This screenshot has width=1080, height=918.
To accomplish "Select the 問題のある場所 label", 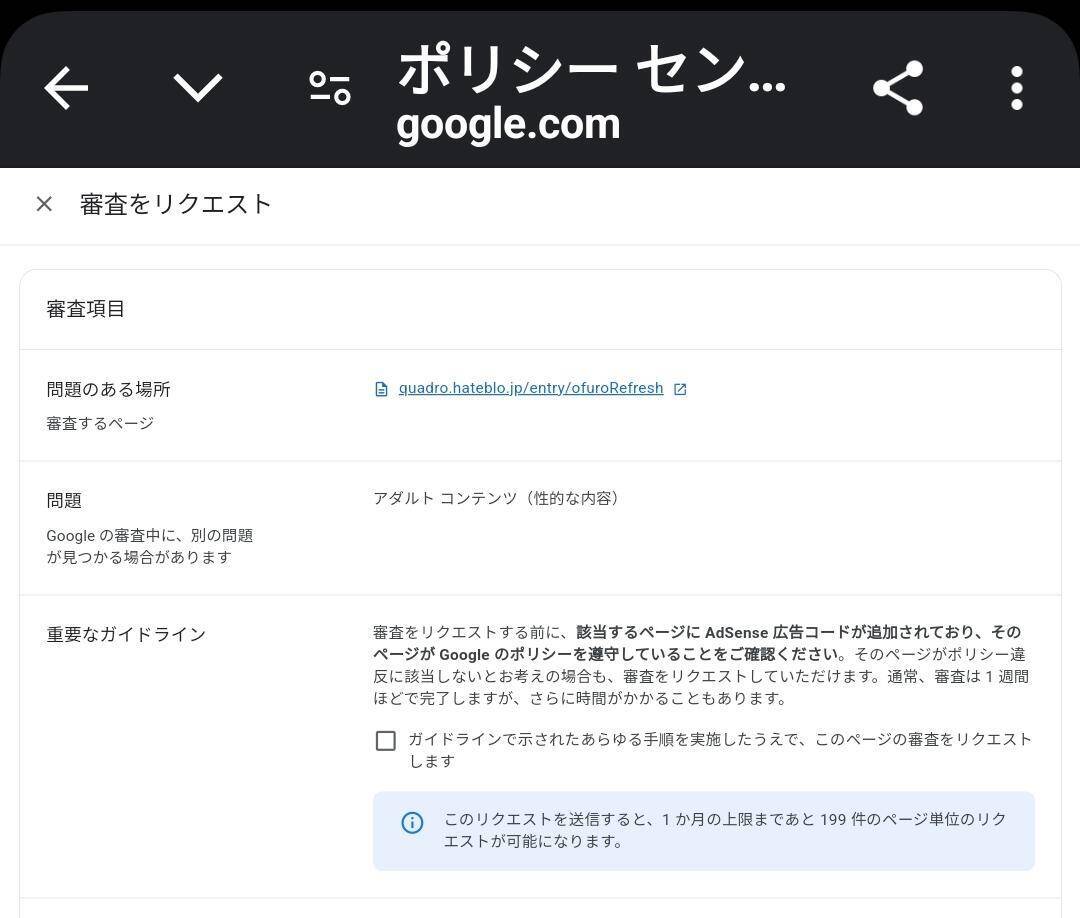I will (x=108, y=389).
